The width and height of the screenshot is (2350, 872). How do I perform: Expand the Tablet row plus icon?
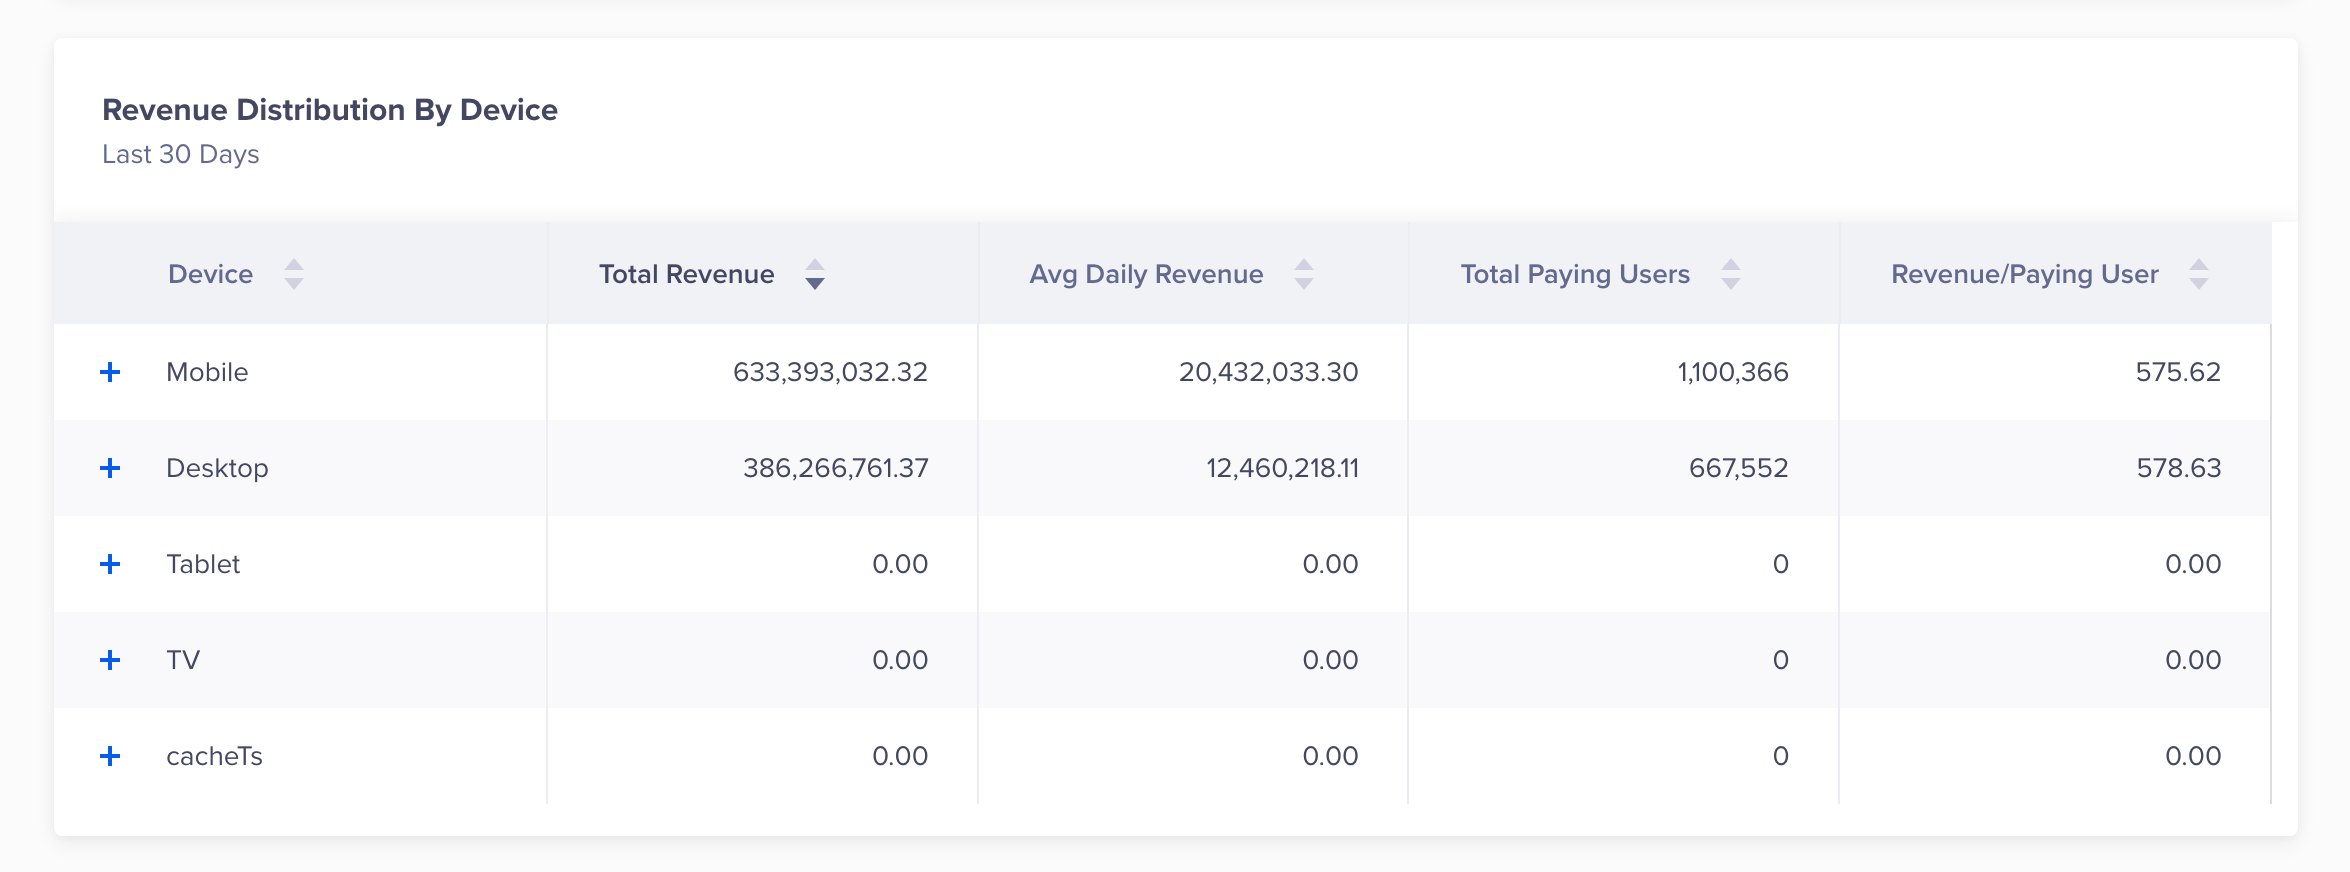(110, 564)
